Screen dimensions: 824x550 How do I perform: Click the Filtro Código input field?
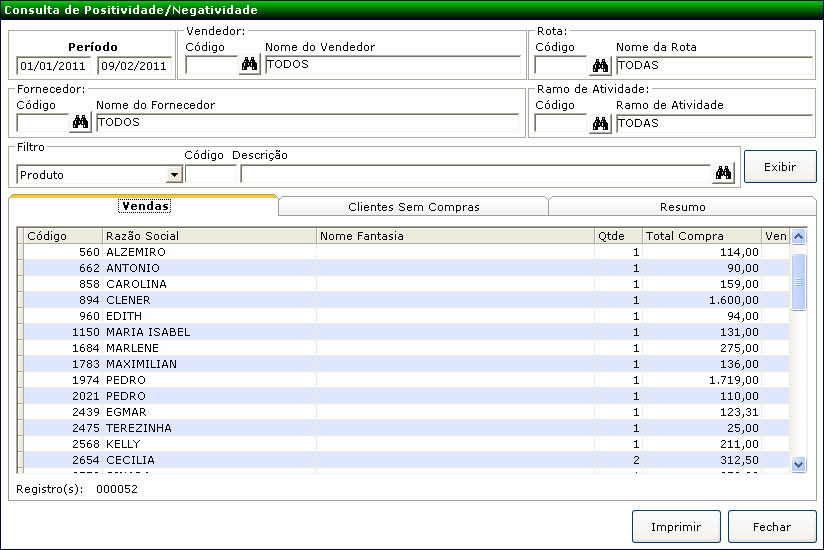coord(211,174)
